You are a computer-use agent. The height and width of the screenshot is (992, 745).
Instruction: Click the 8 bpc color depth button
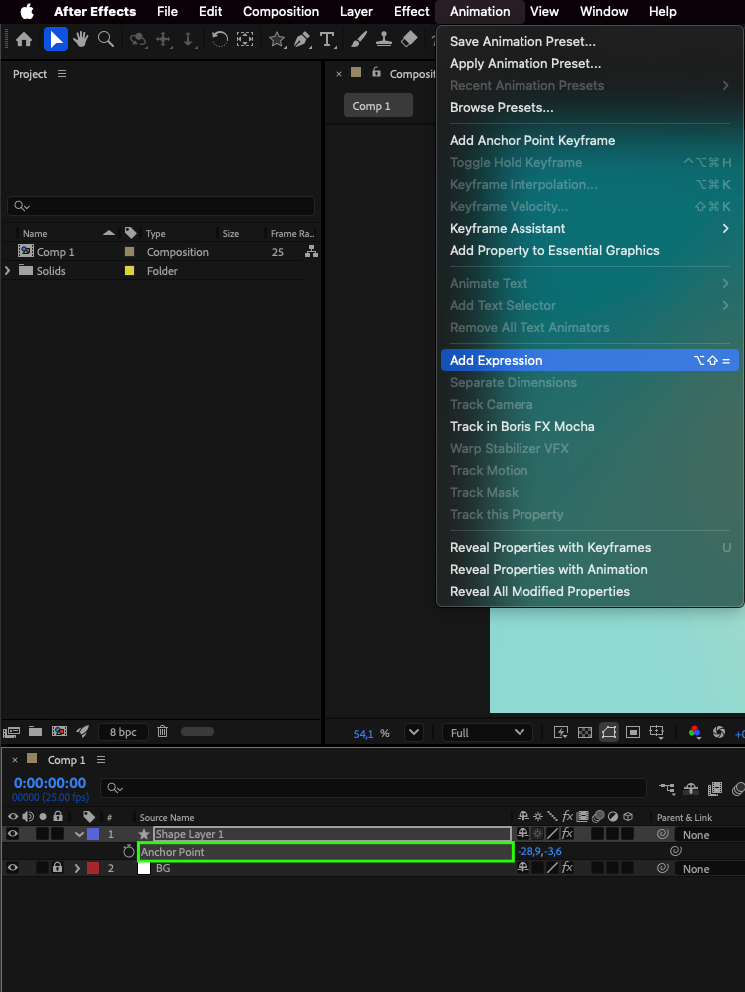tap(123, 732)
